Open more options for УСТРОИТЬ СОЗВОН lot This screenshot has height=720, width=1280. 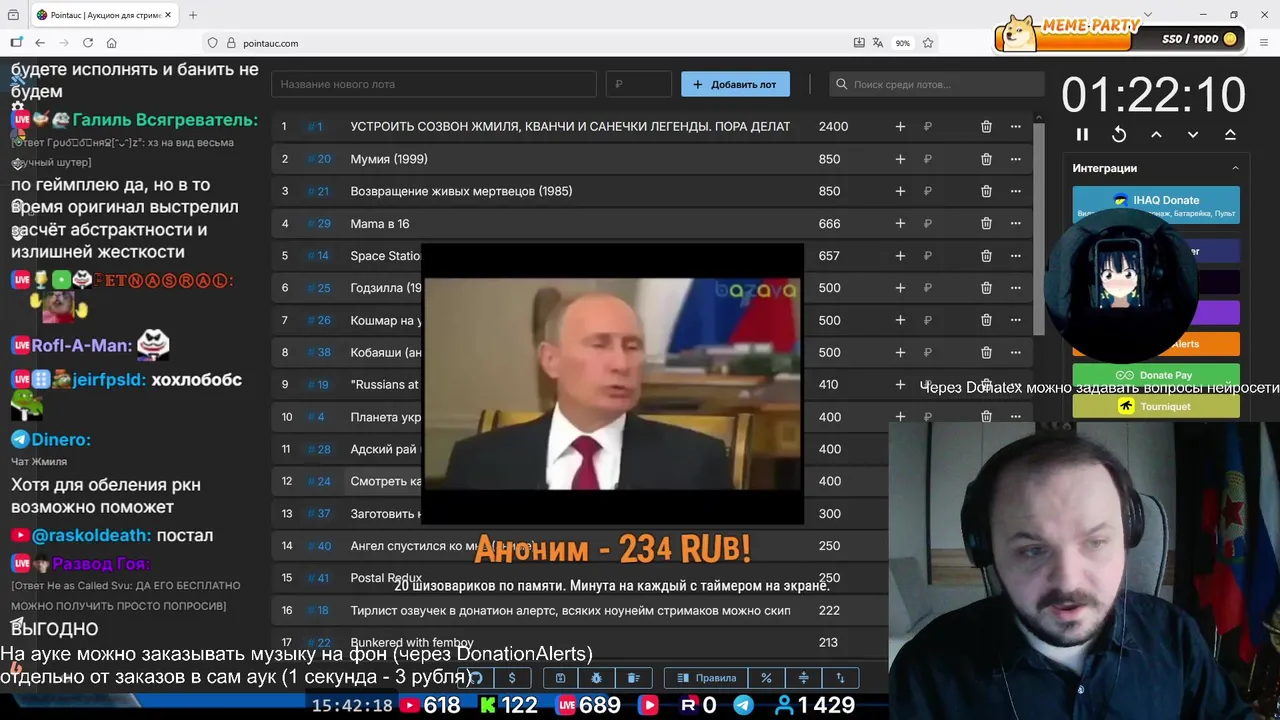tap(1015, 127)
